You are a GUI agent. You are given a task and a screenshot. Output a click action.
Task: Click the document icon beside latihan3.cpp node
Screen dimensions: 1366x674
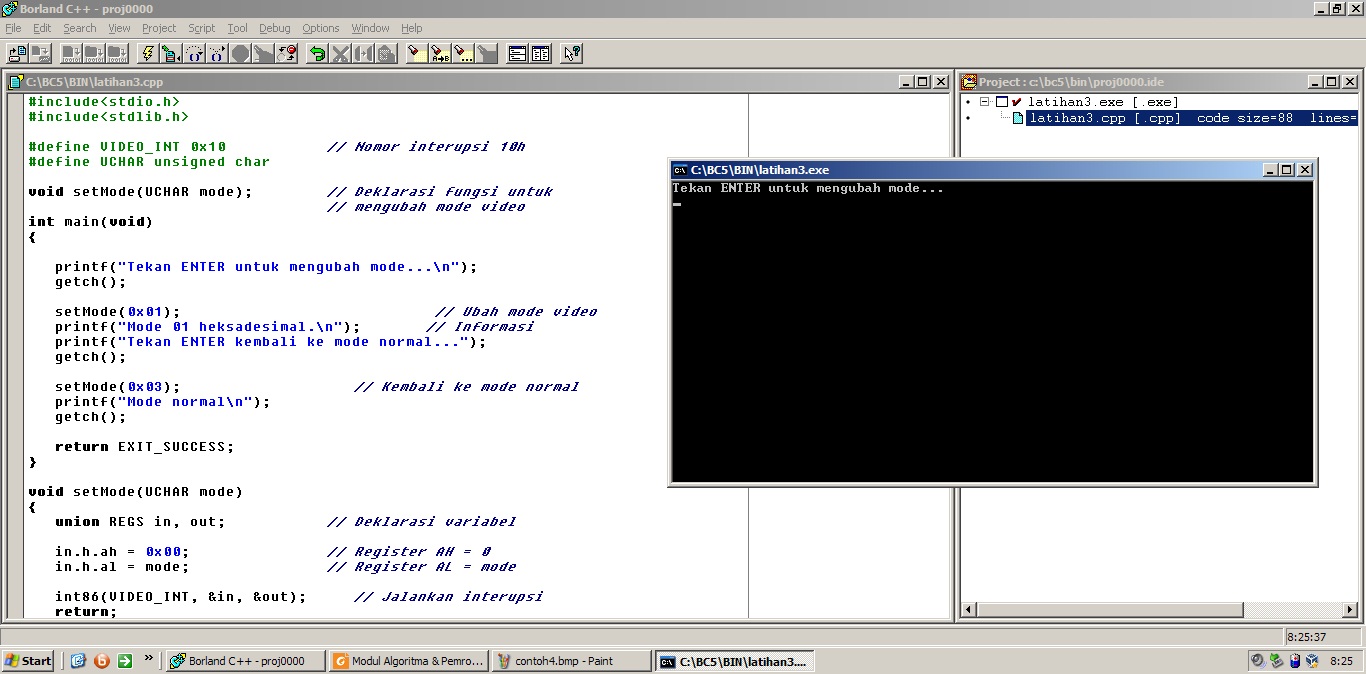point(1018,118)
